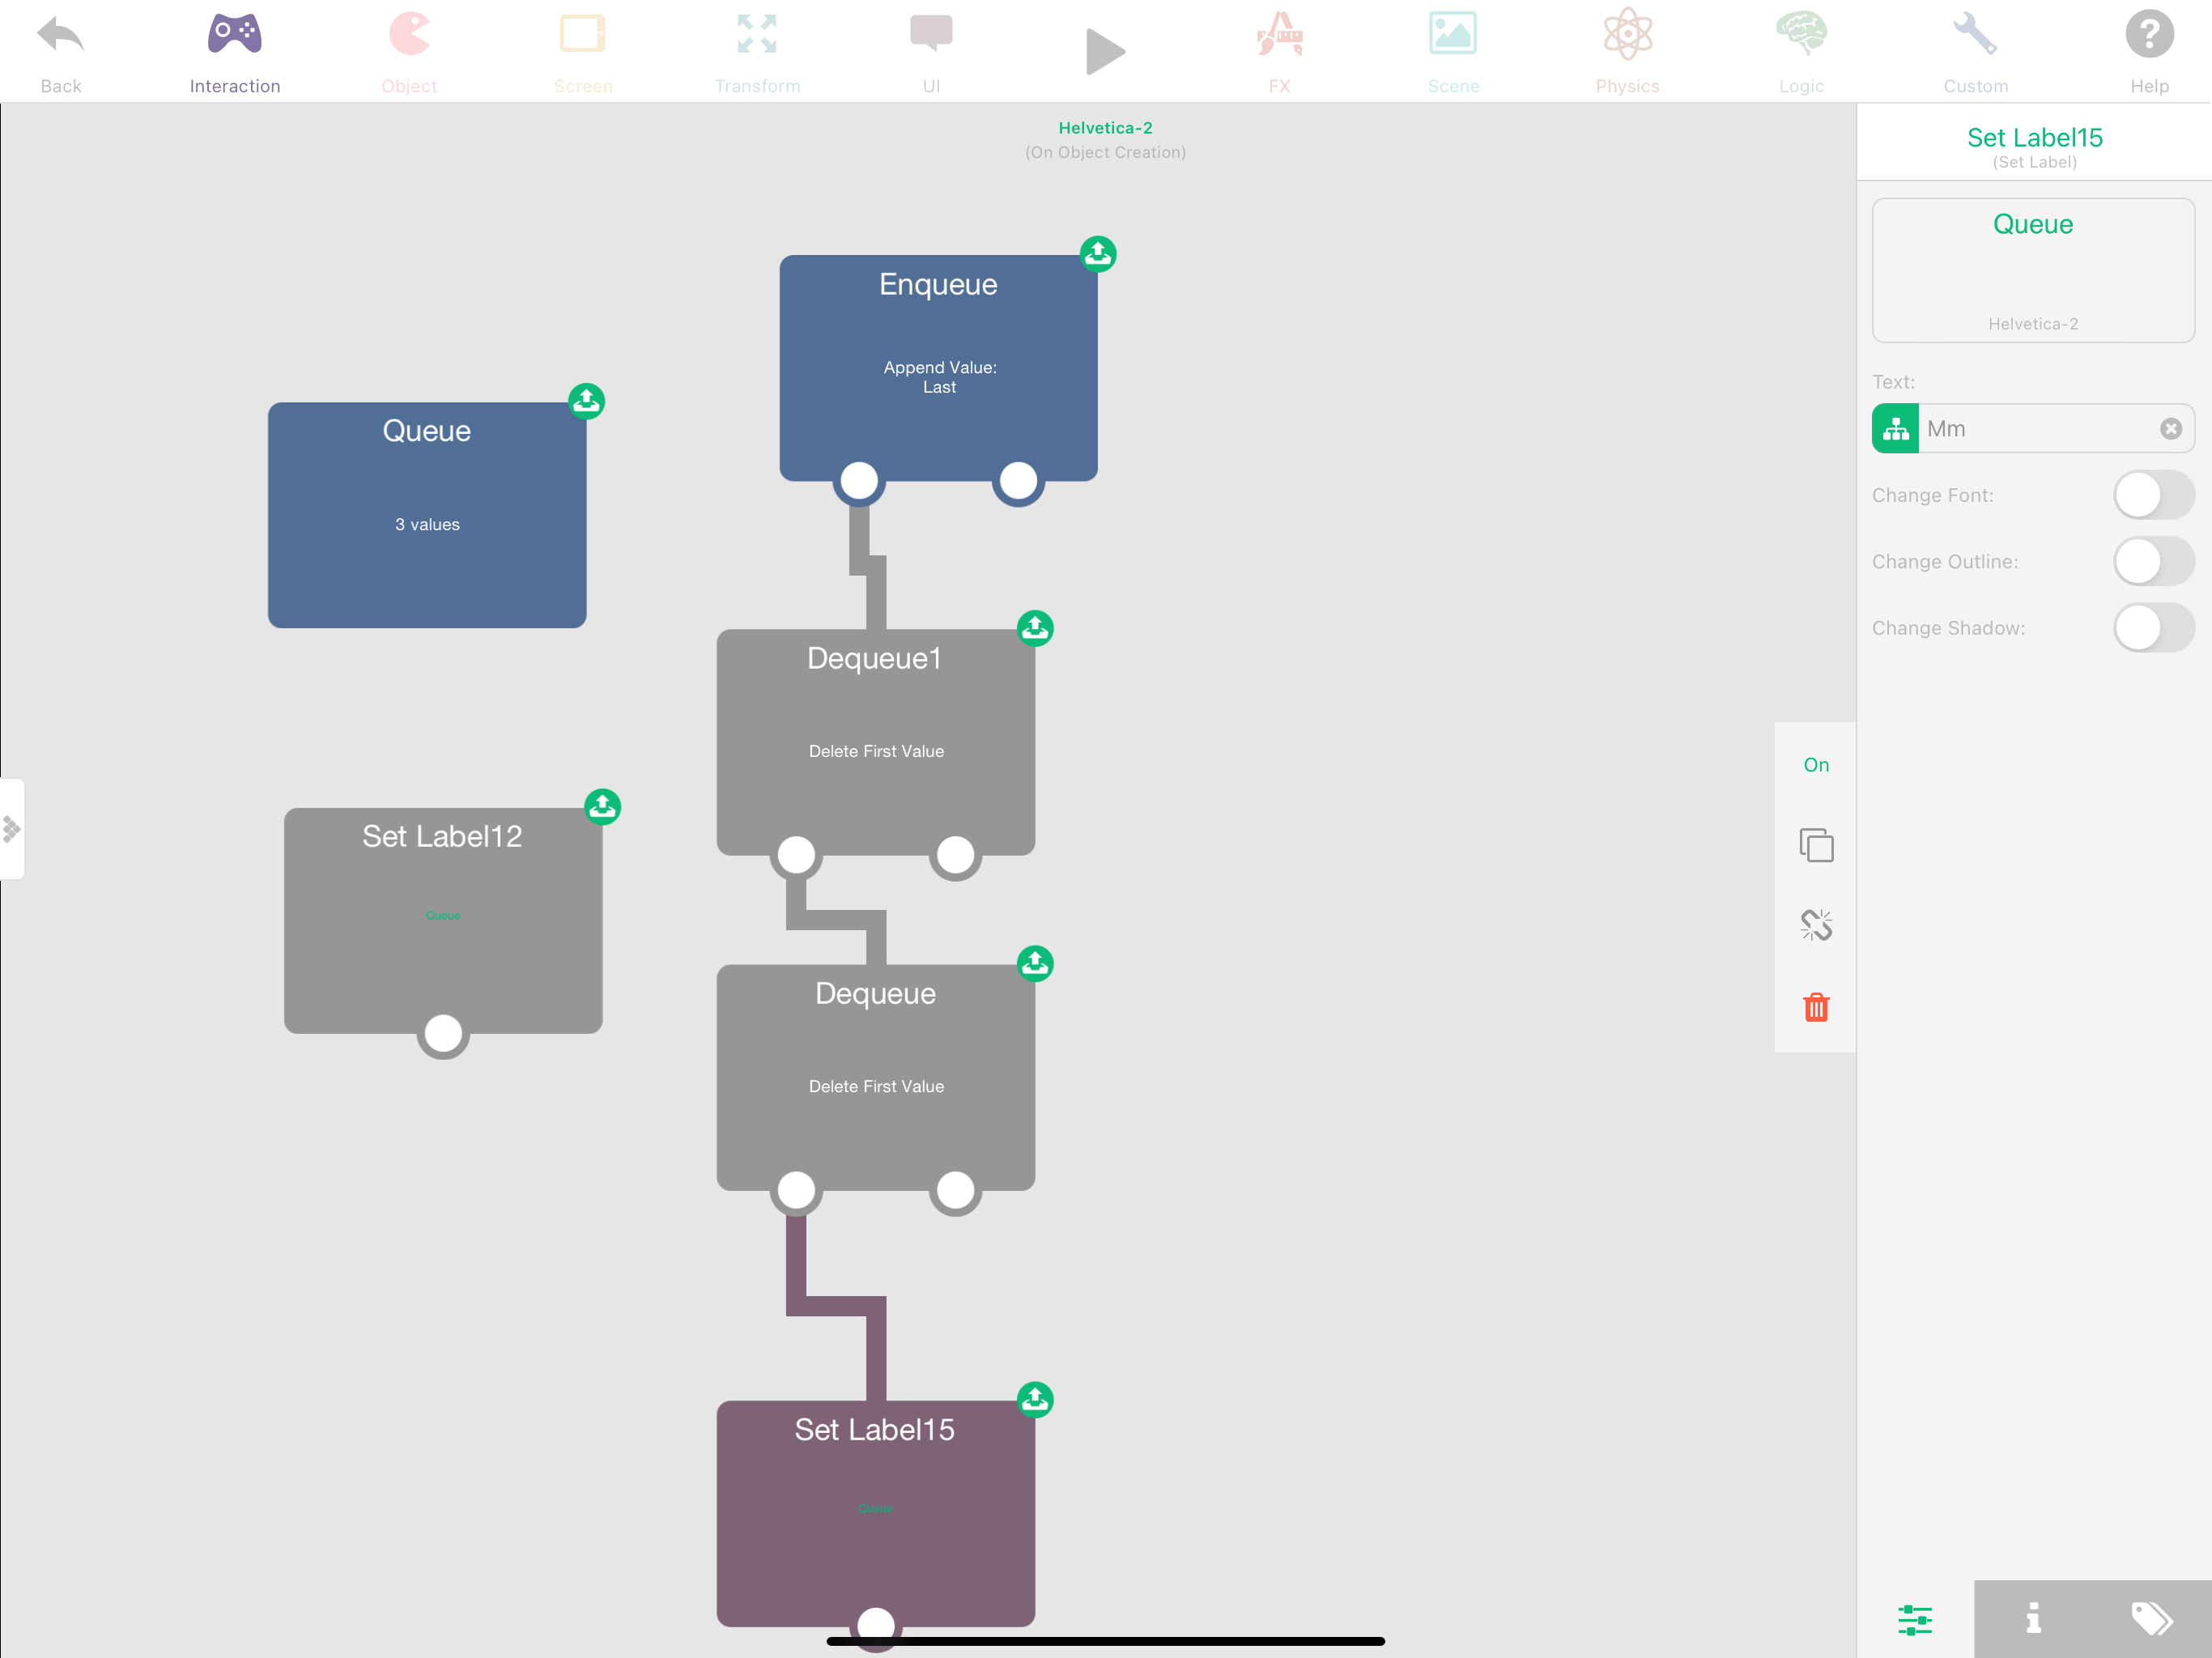Go Back using the arrow button
This screenshot has height=1658, width=2212.
(61, 50)
